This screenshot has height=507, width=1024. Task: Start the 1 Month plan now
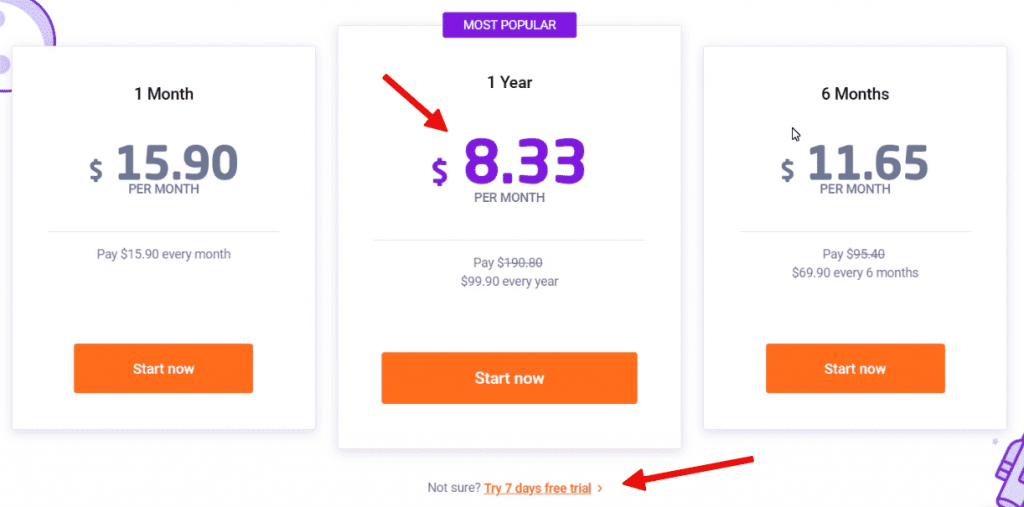point(163,368)
